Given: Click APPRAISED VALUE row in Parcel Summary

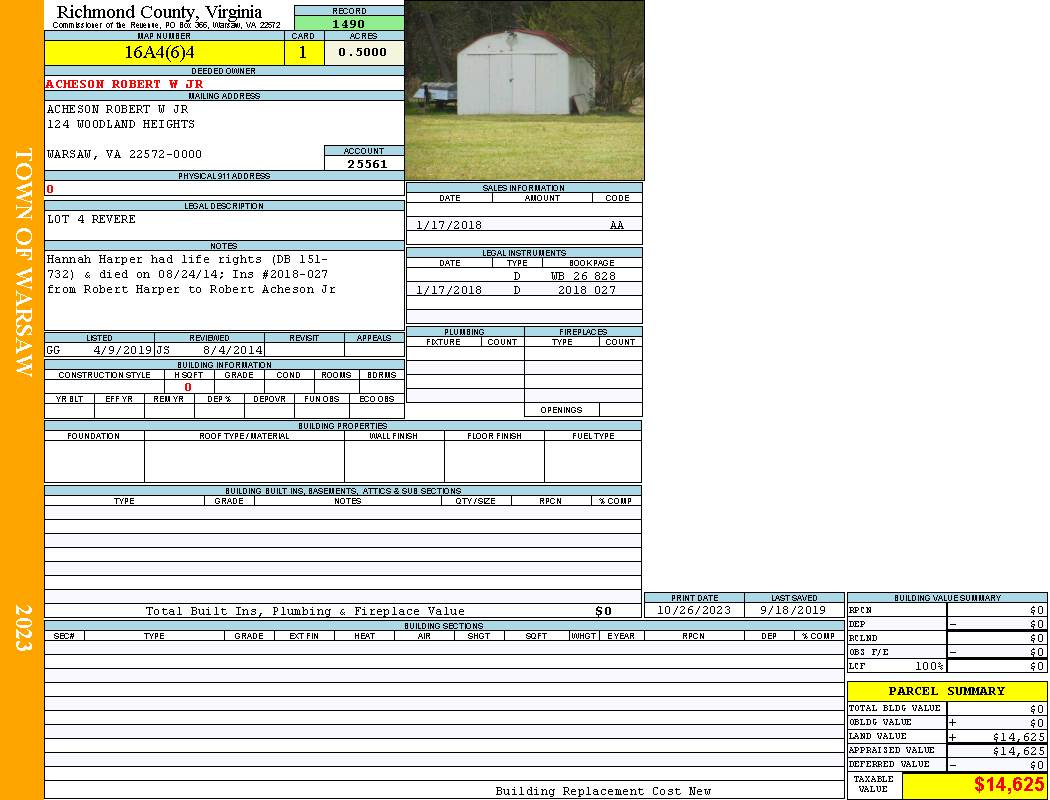Looking at the screenshot, I should click(947, 750).
